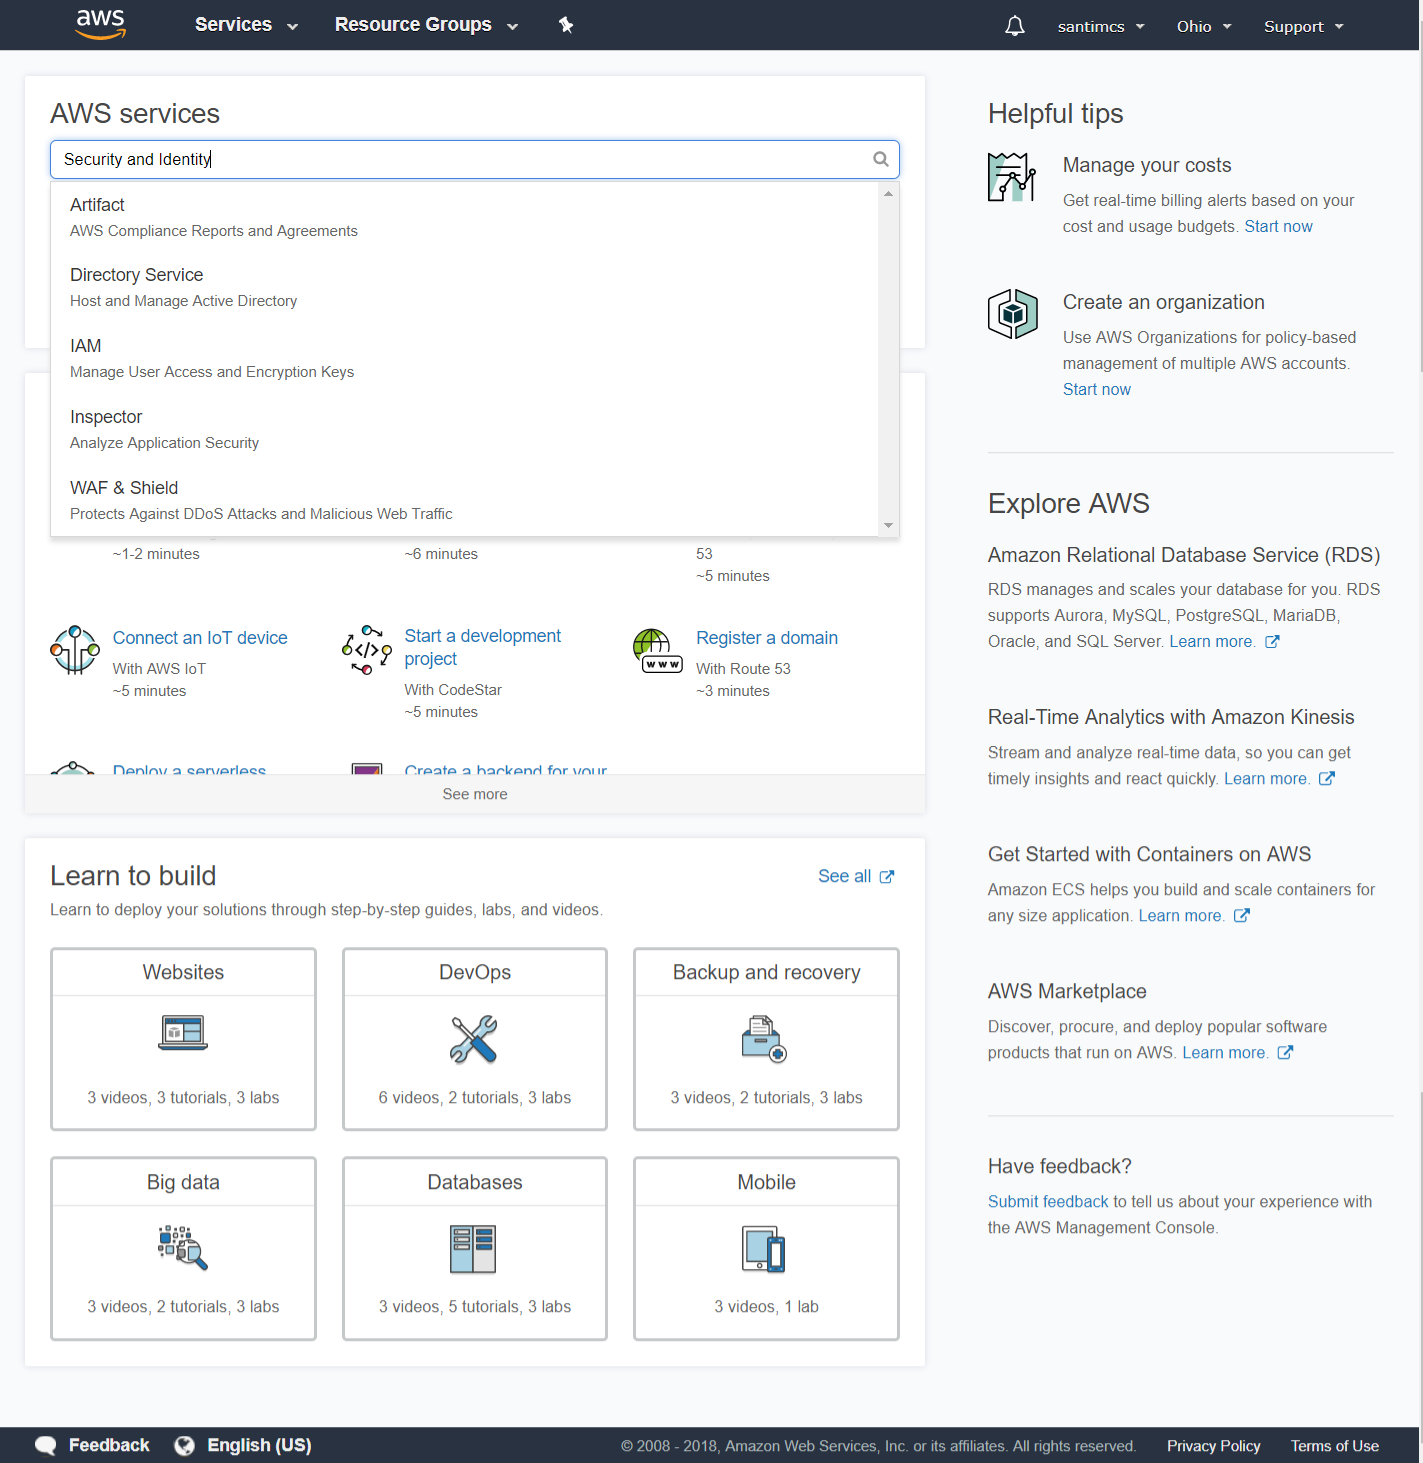Open the Terms of Use link
The width and height of the screenshot is (1423, 1463).
[1335, 1446]
